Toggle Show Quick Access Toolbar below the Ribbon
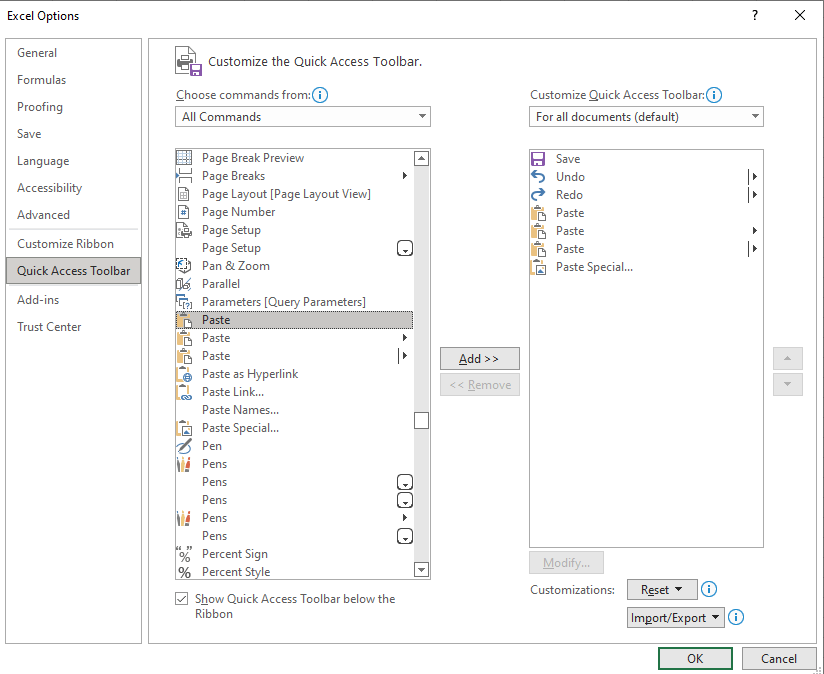Image resolution: width=824 pixels, height=674 pixels. click(x=182, y=599)
